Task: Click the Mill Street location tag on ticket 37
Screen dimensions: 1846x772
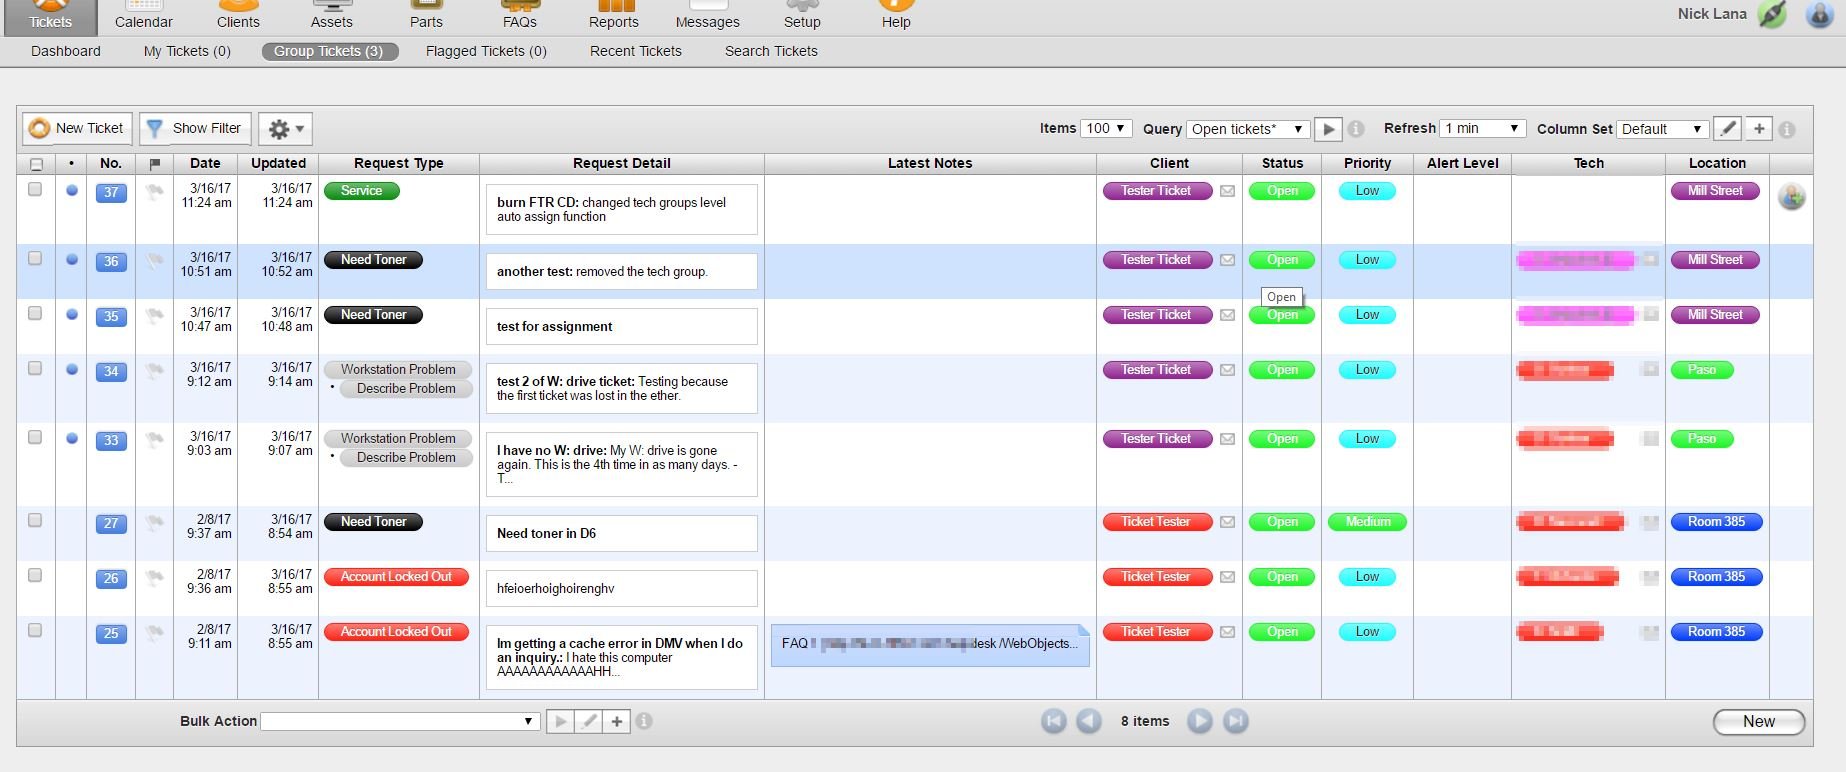Action: click(1715, 190)
